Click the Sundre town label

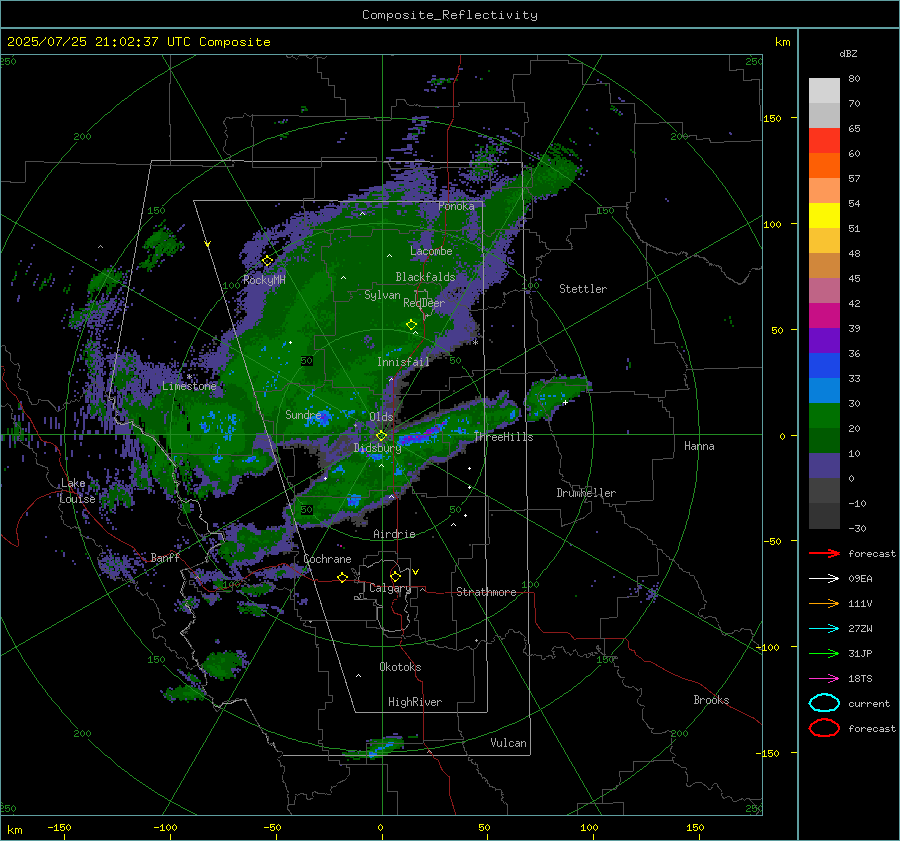pos(303,414)
